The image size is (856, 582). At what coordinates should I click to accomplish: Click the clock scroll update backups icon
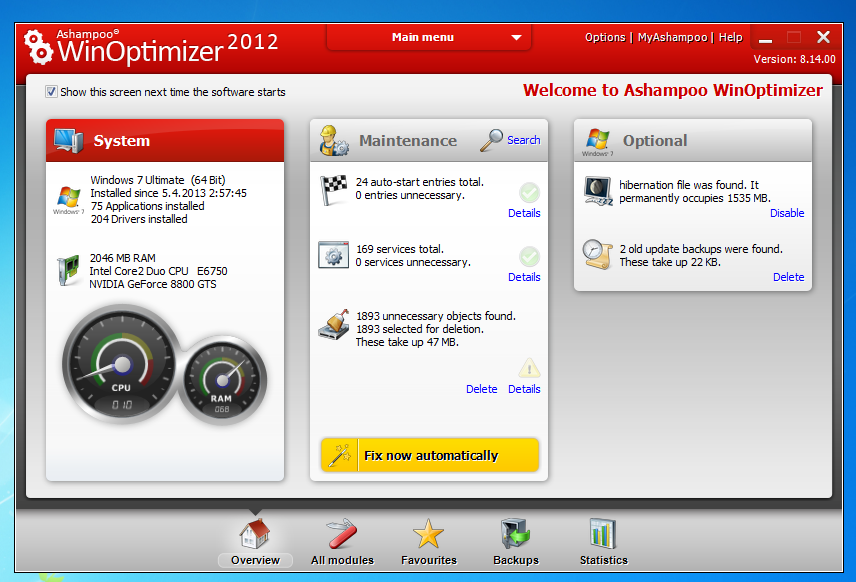click(x=598, y=254)
